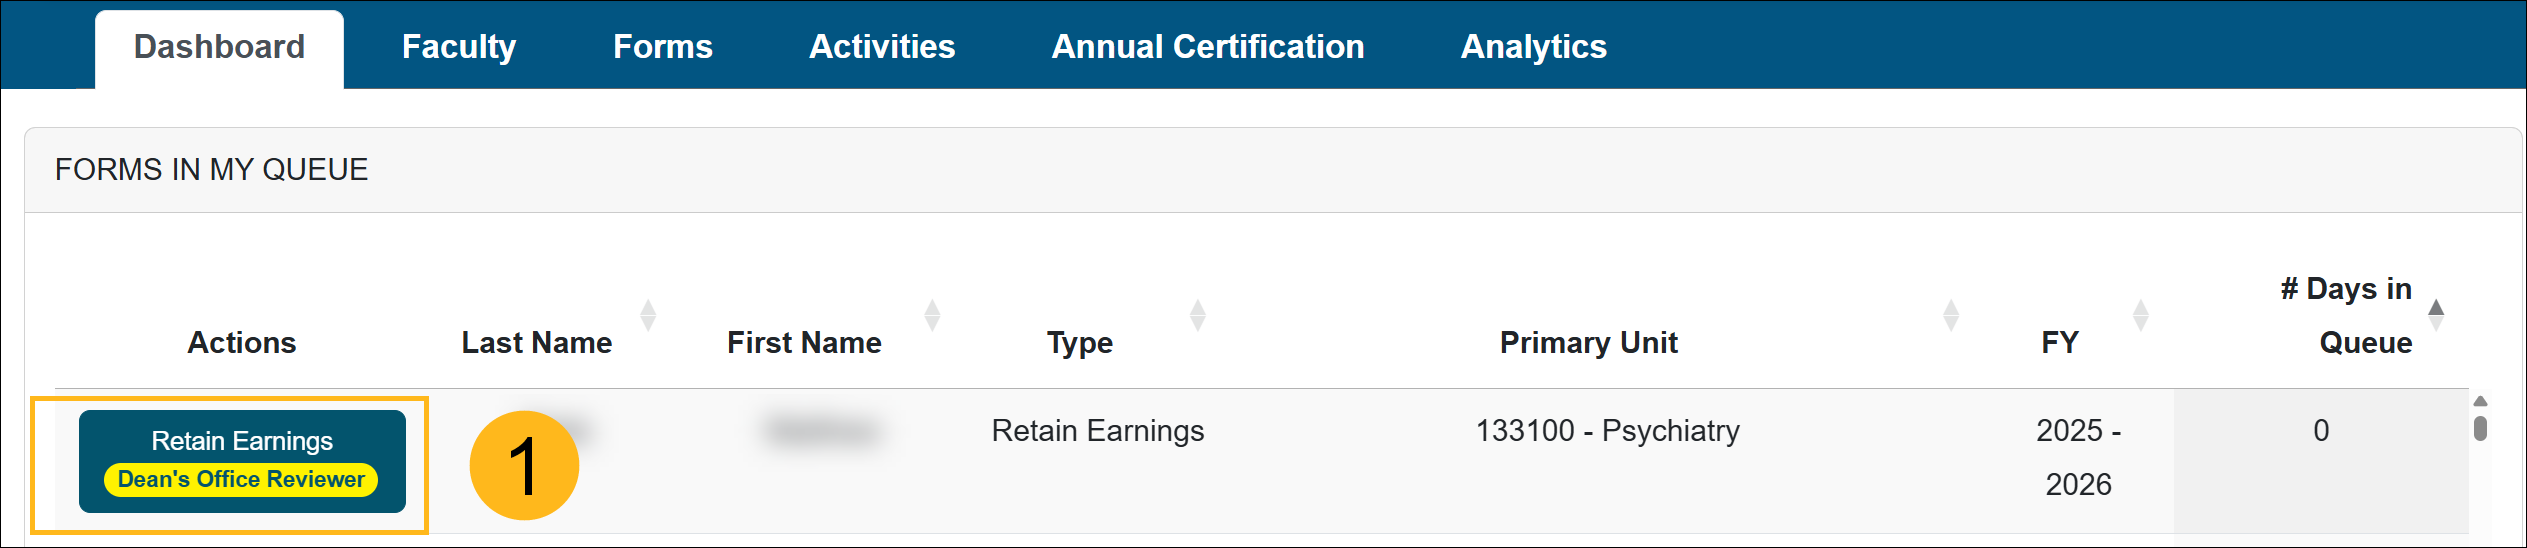The width and height of the screenshot is (2527, 548).
Task: Click the Dean's Office Reviewer yellow badge
Action: click(241, 480)
